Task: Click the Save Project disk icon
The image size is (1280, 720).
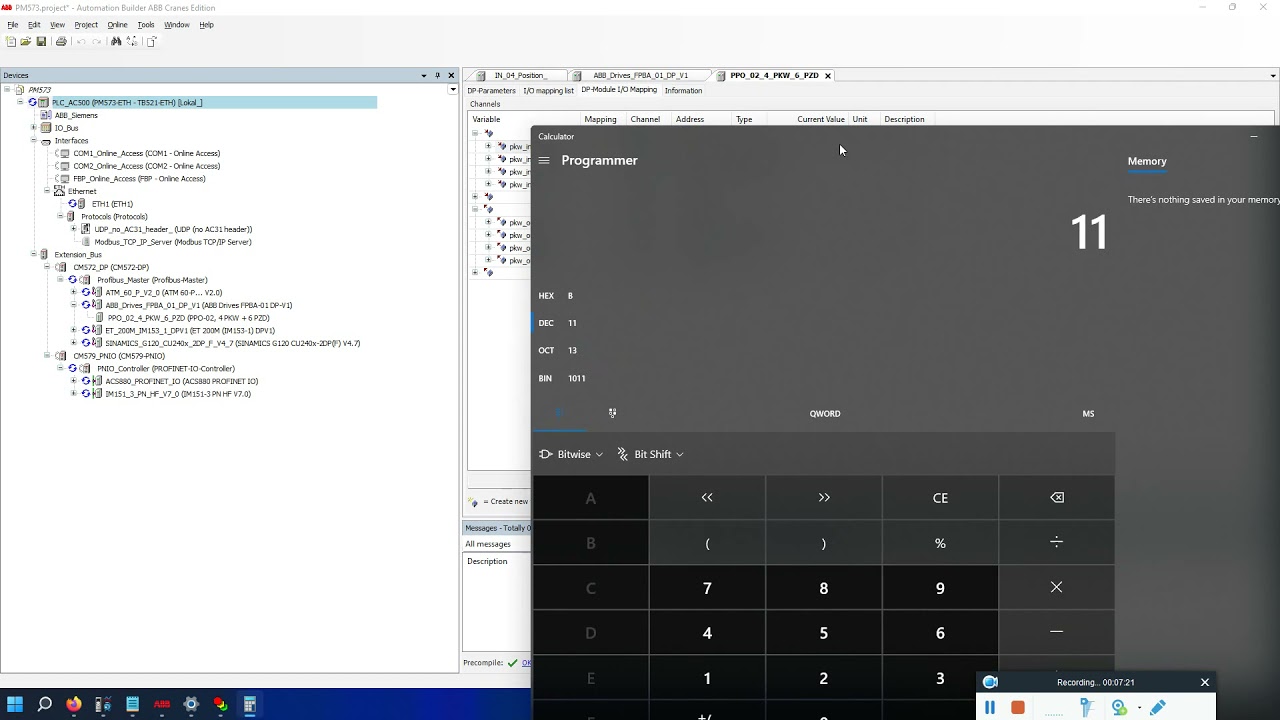Action: (41, 41)
